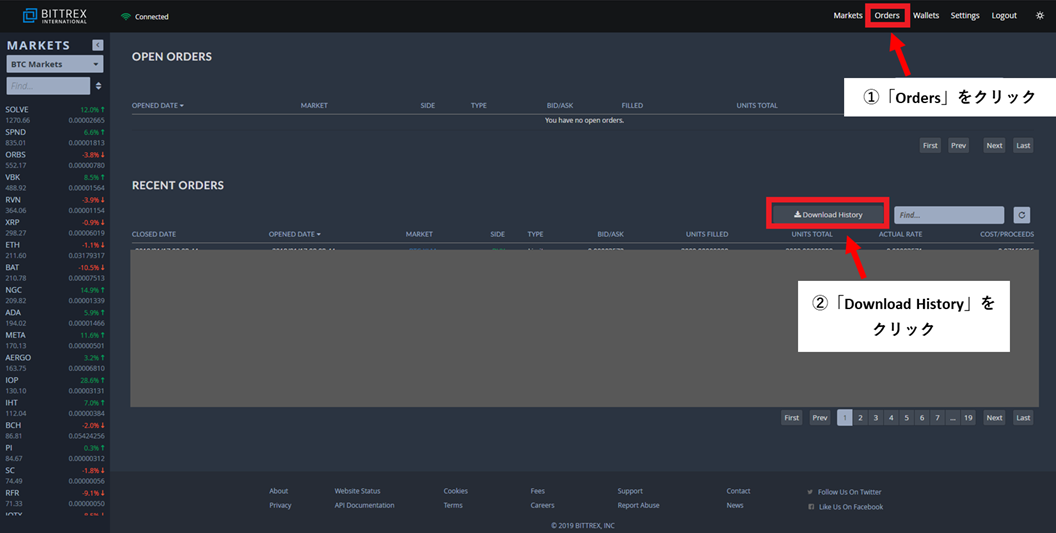
Task: Click First in the recent orders pager
Action: click(791, 418)
